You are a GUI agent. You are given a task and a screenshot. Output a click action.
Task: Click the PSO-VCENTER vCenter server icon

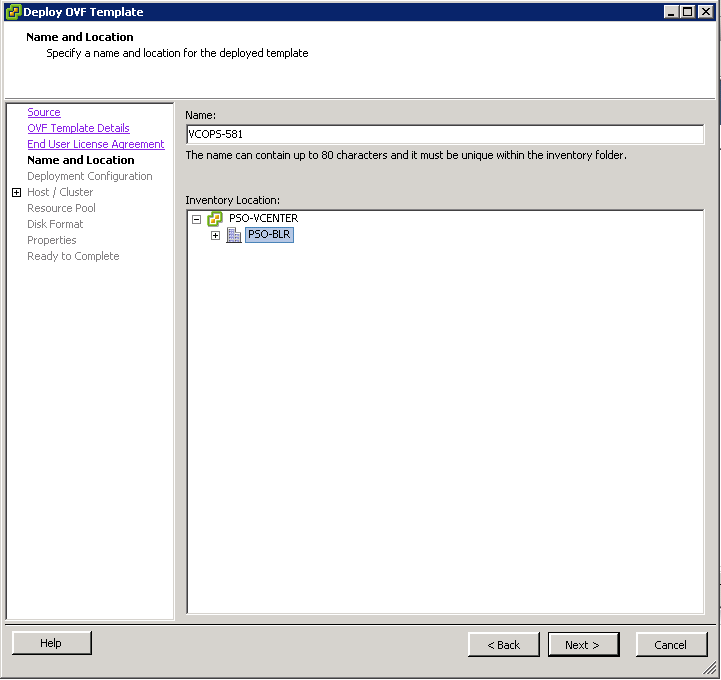click(x=215, y=219)
